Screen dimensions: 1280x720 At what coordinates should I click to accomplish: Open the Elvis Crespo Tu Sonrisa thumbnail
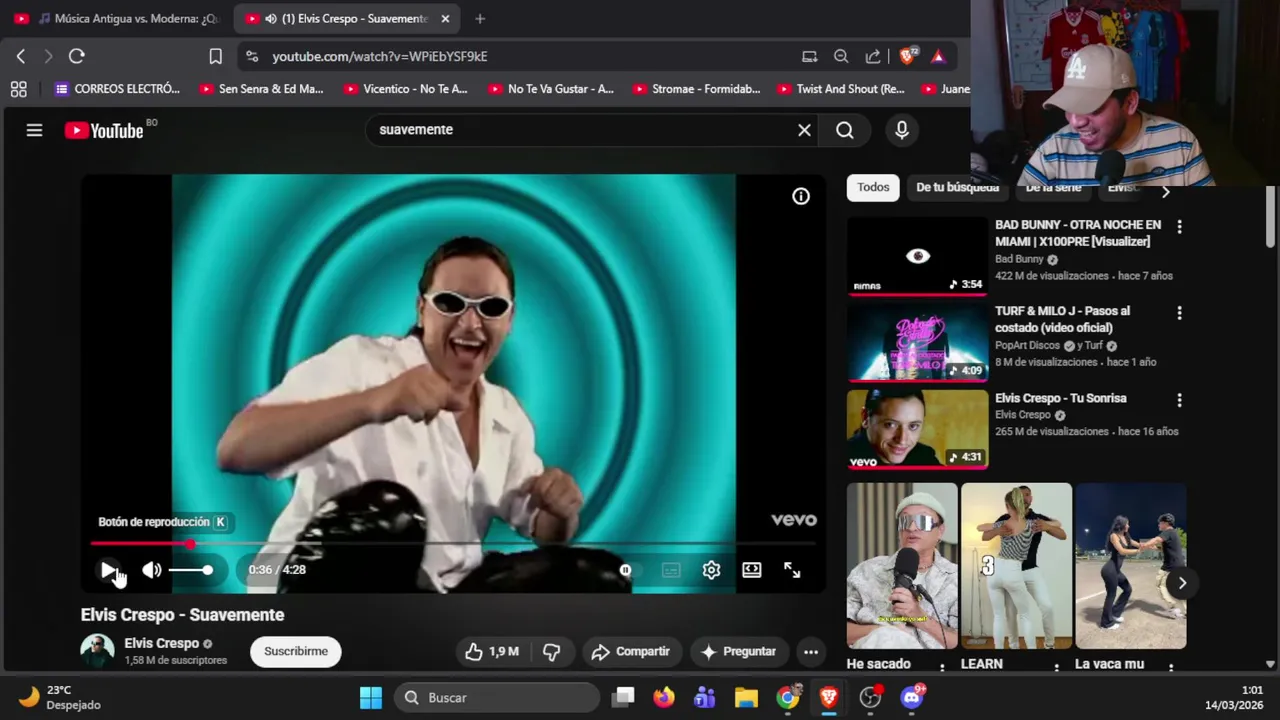click(918, 429)
